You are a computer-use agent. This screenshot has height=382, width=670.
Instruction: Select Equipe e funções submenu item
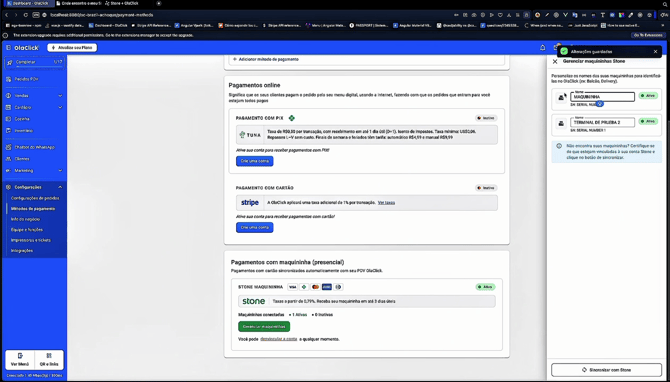(26, 230)
